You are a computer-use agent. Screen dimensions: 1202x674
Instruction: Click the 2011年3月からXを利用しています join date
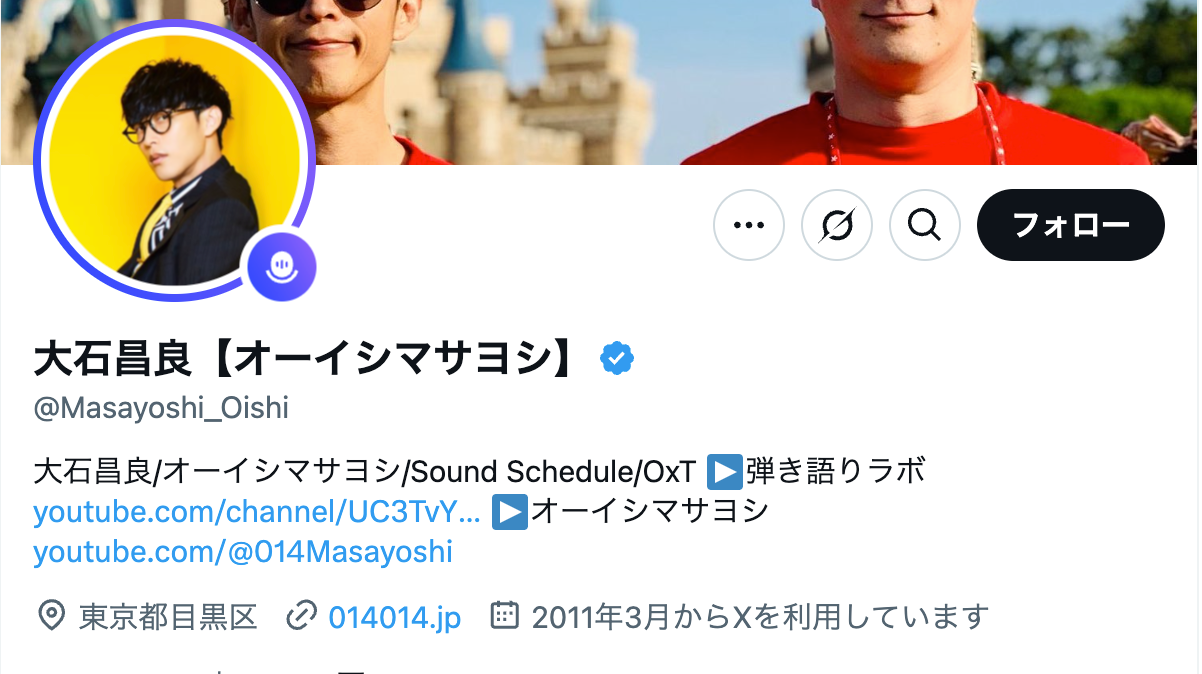pyautogui.click(x=760, y=617)
